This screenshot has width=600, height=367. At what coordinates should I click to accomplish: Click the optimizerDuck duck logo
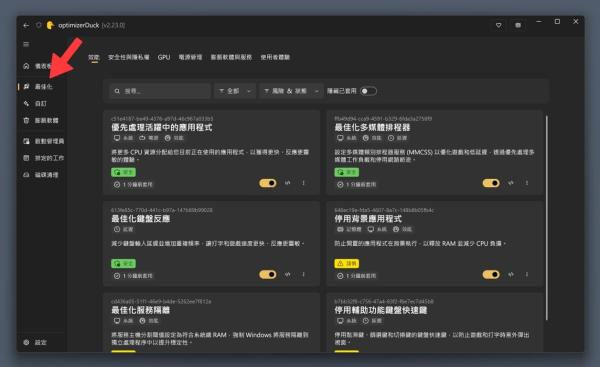50,25
